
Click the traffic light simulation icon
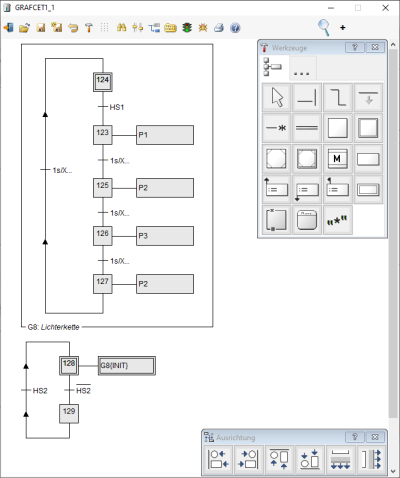tap(187, 28)
